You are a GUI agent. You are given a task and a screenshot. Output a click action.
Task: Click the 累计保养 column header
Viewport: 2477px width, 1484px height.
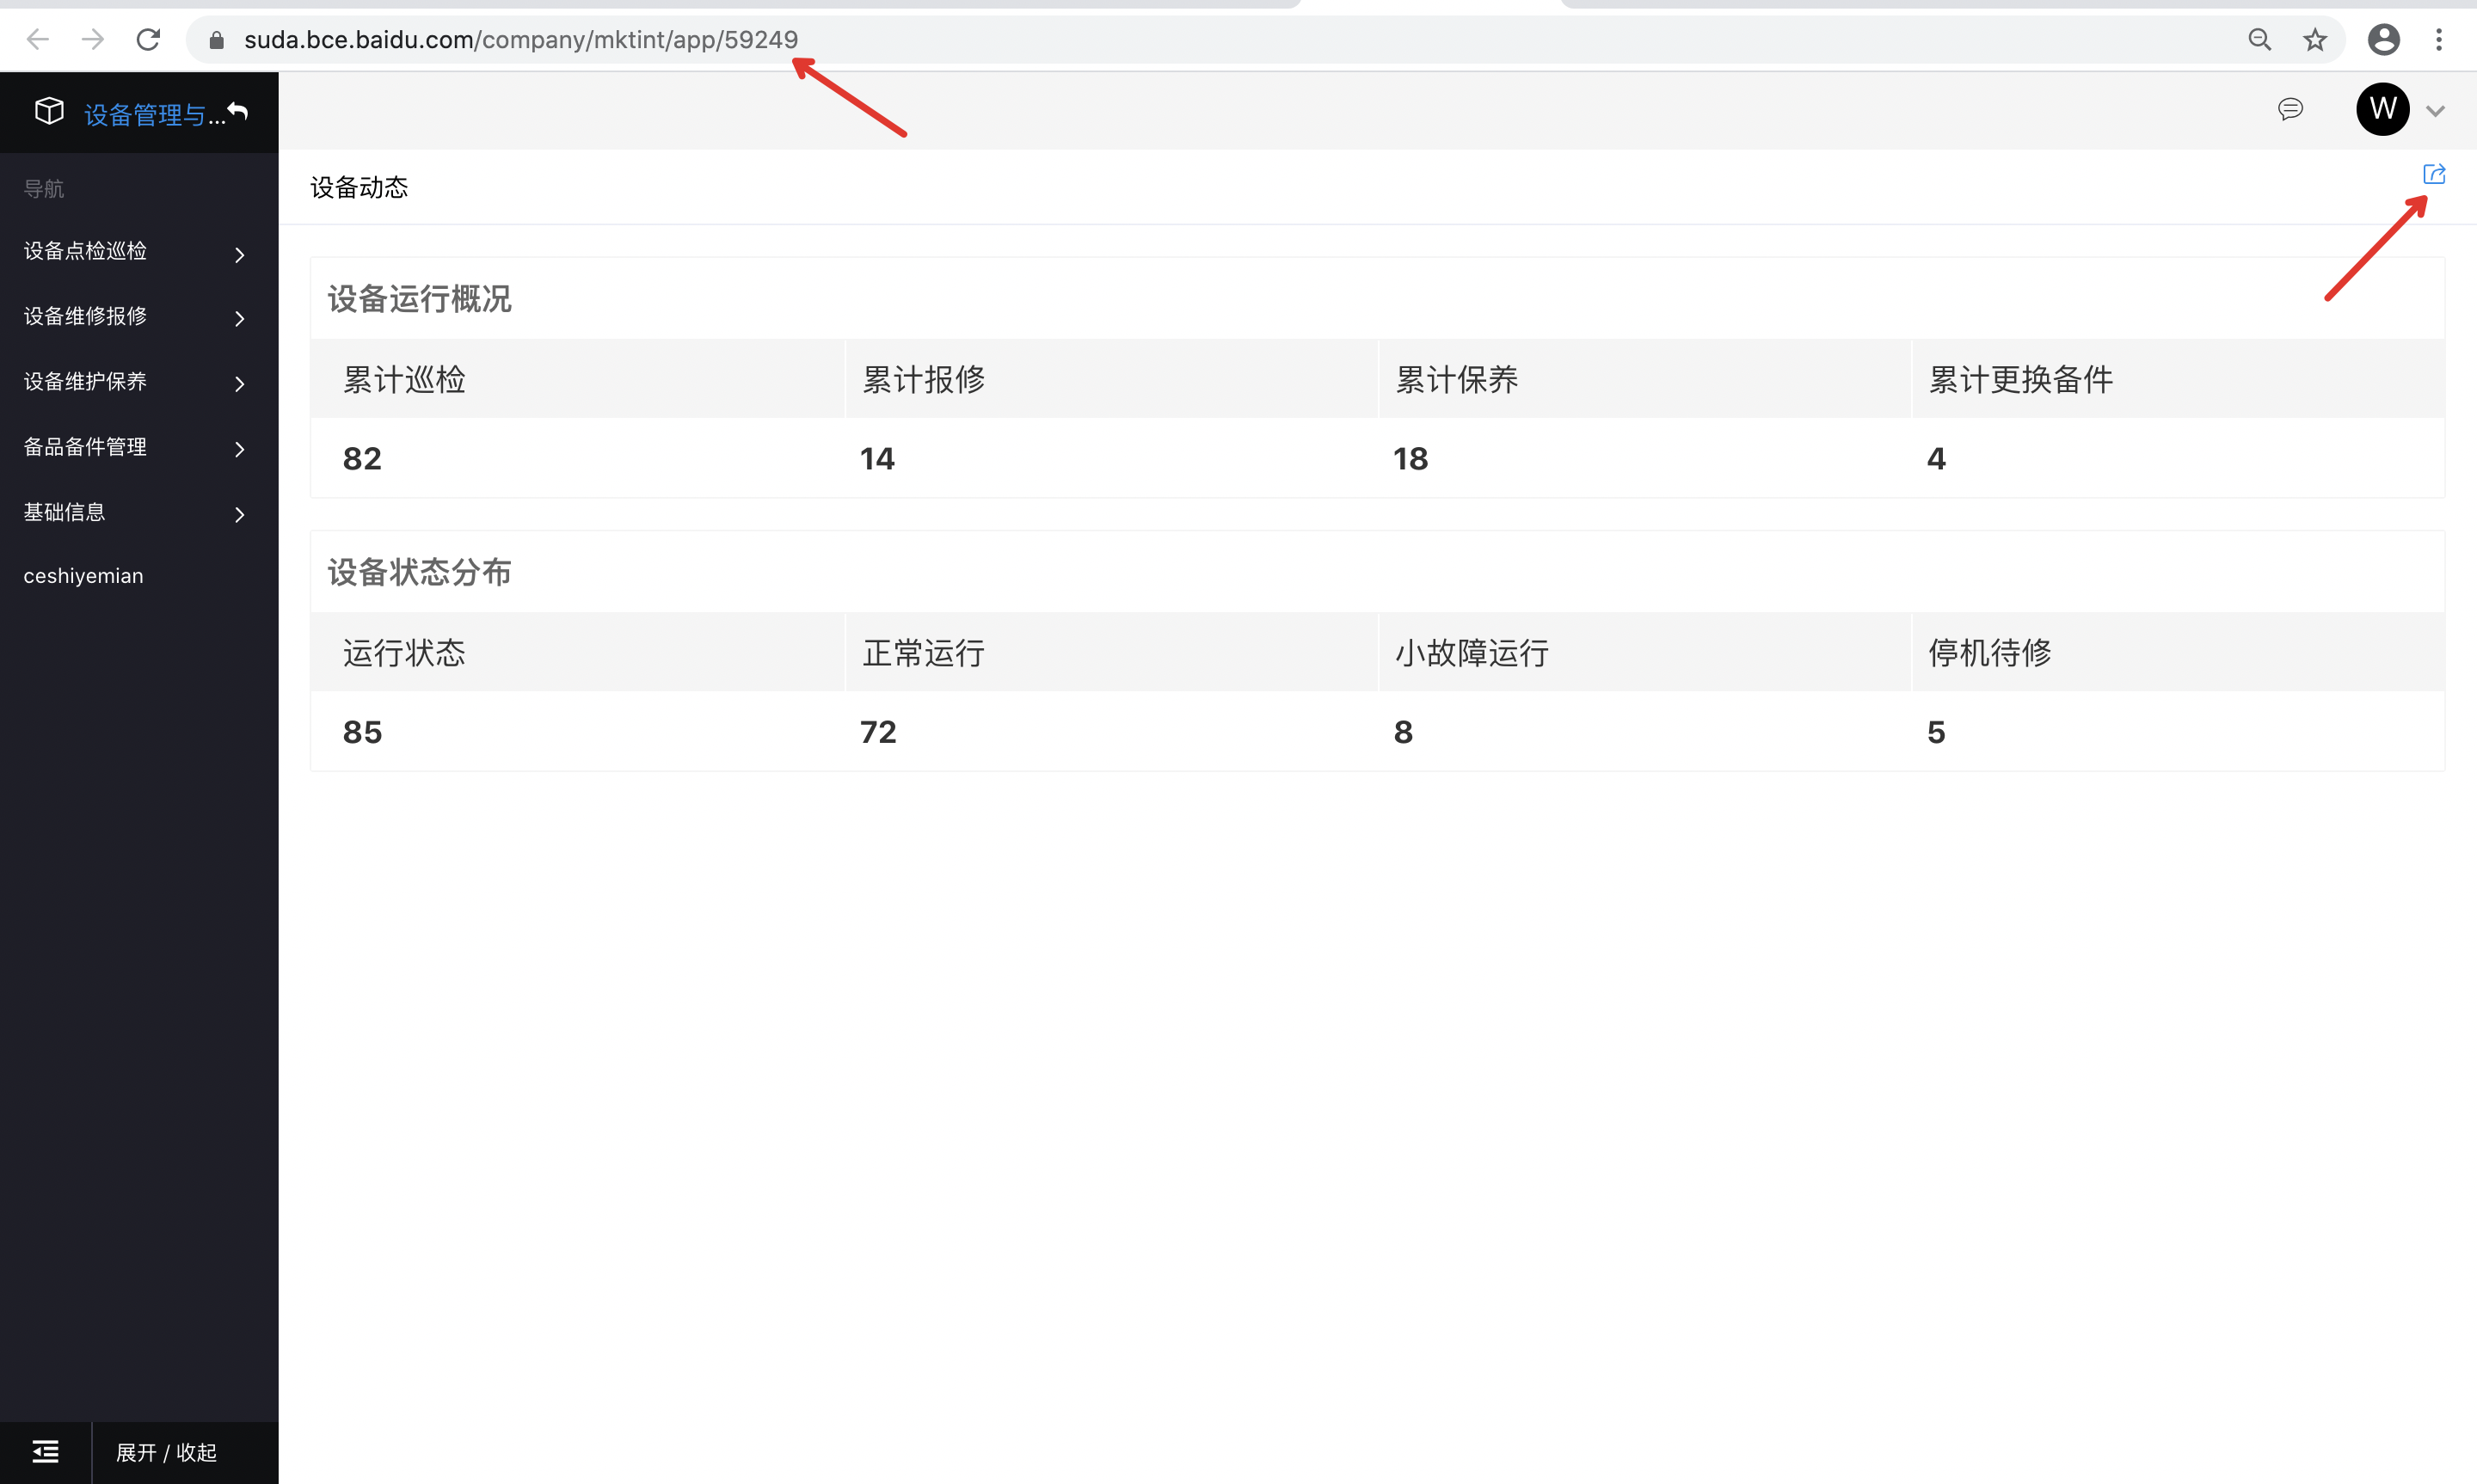(x=1456, y=379)
